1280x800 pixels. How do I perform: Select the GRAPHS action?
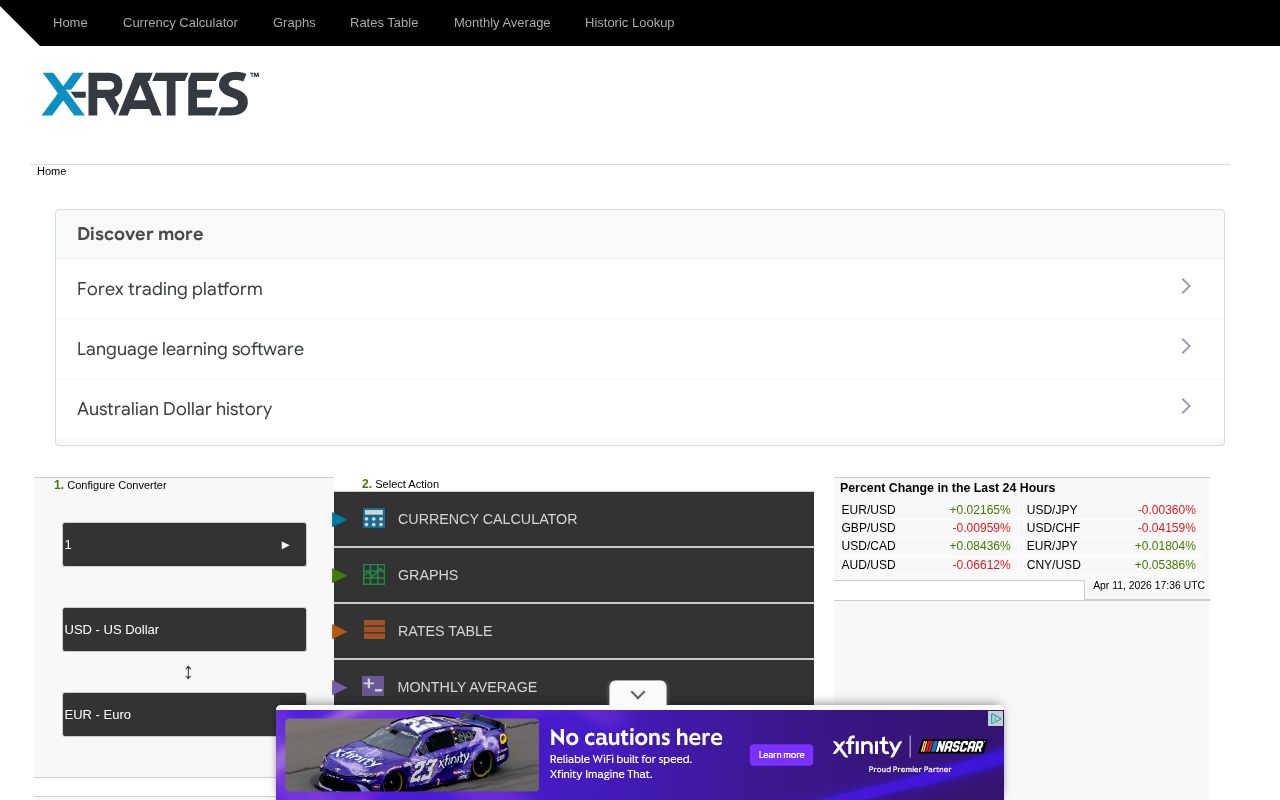tap(574, 575)
